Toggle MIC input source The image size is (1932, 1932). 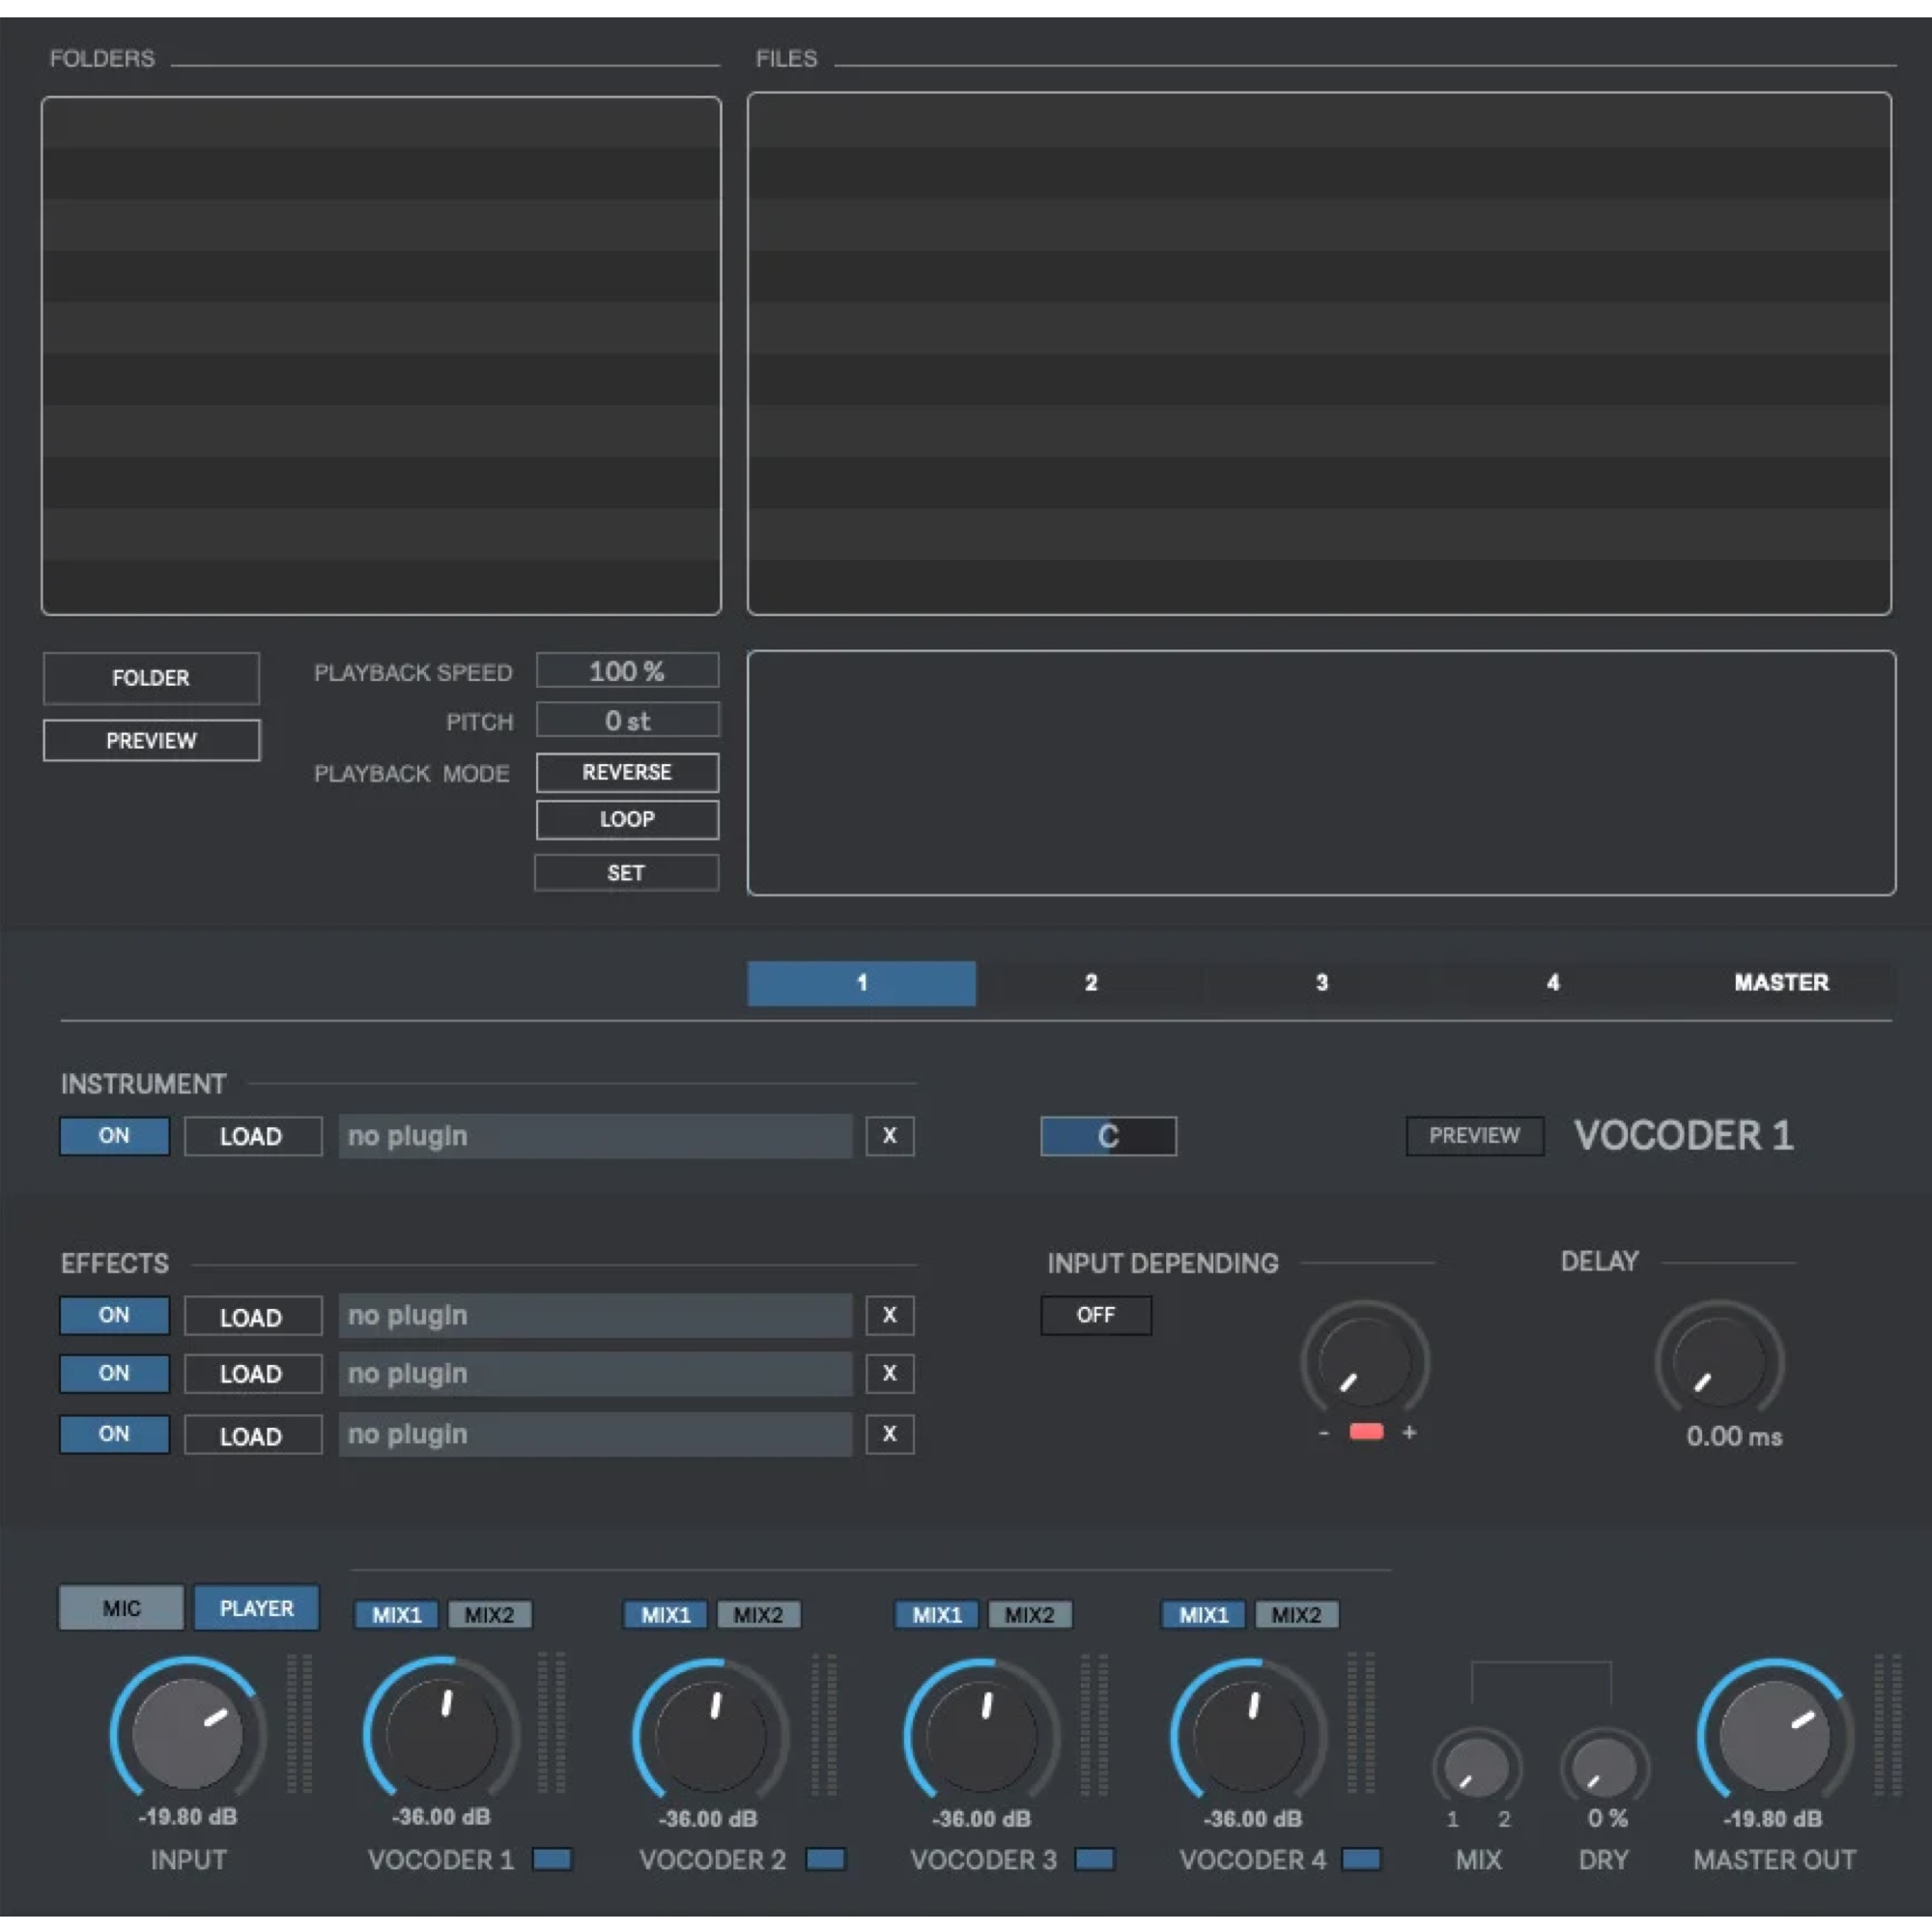[121, 1607]
